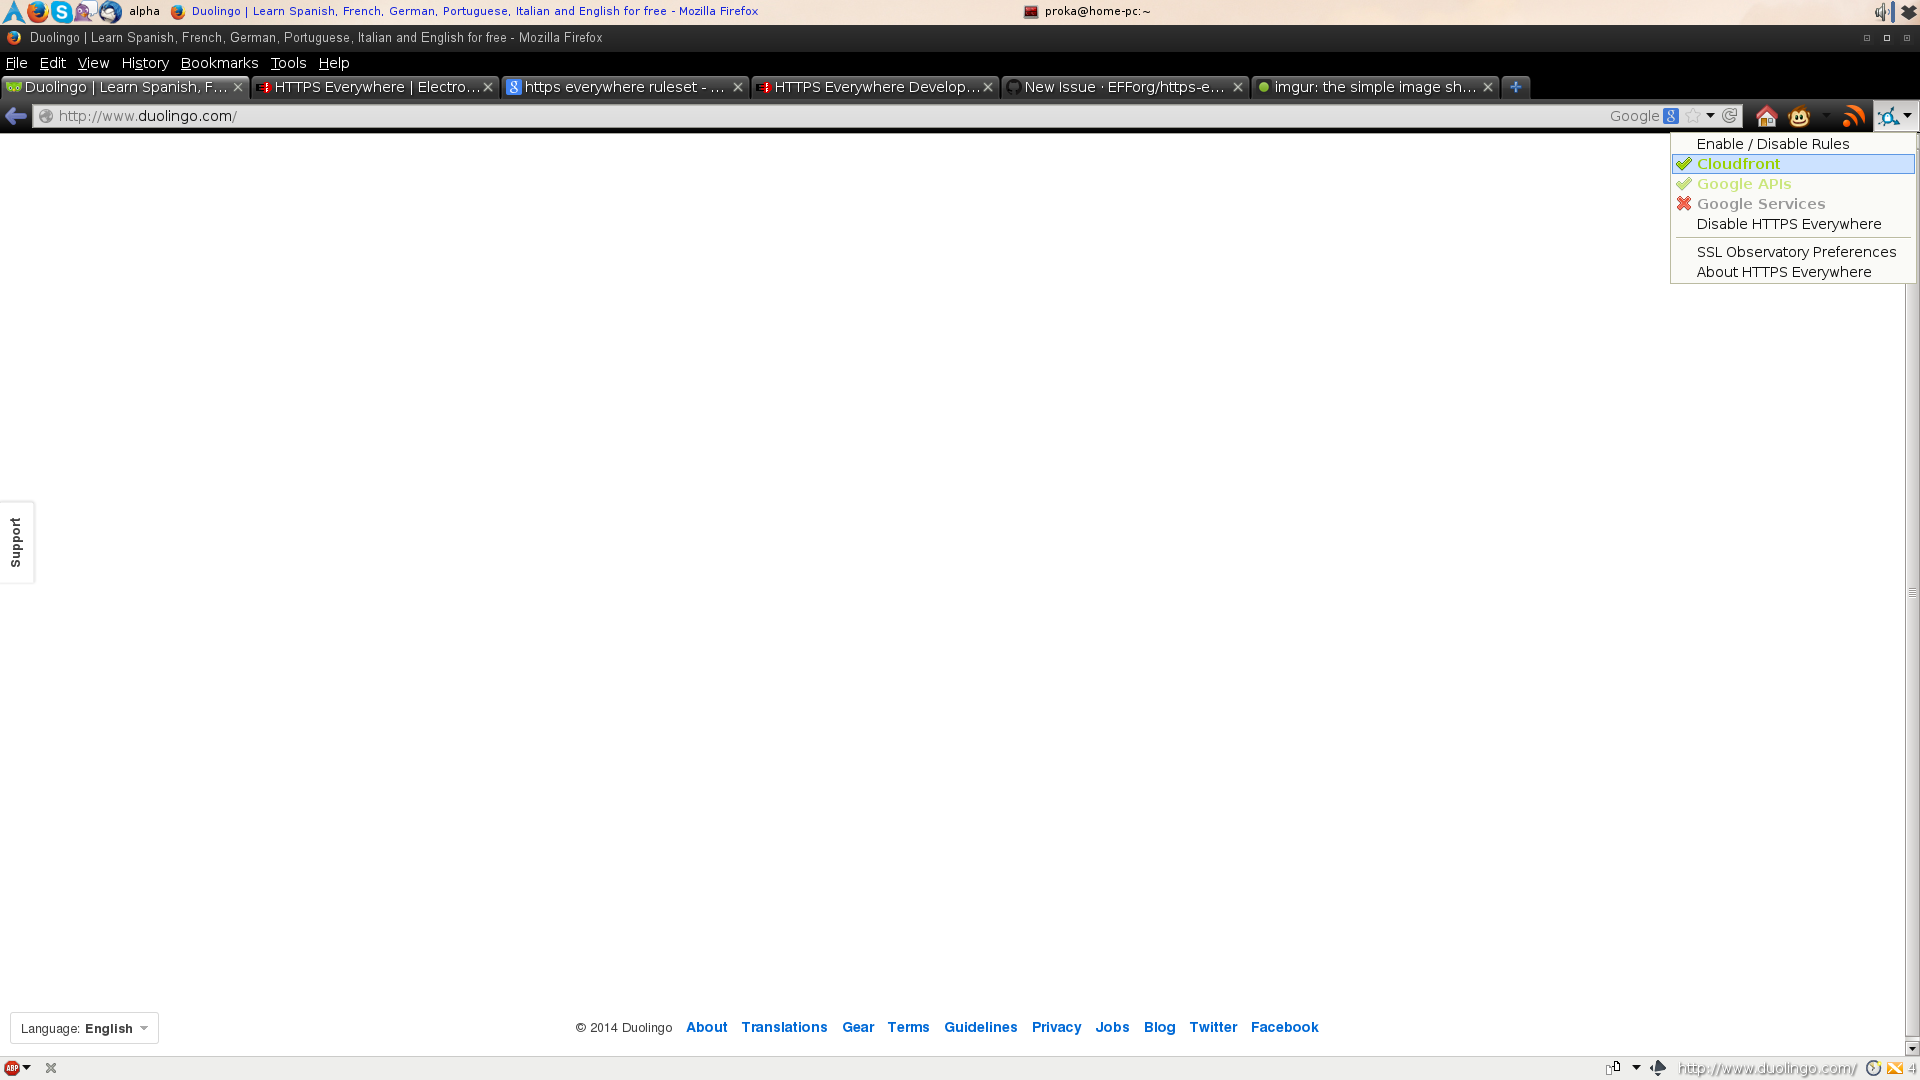Bookmark this page with the star icon
This screenshot has height=1080, width=1920.
[1693, 116]
